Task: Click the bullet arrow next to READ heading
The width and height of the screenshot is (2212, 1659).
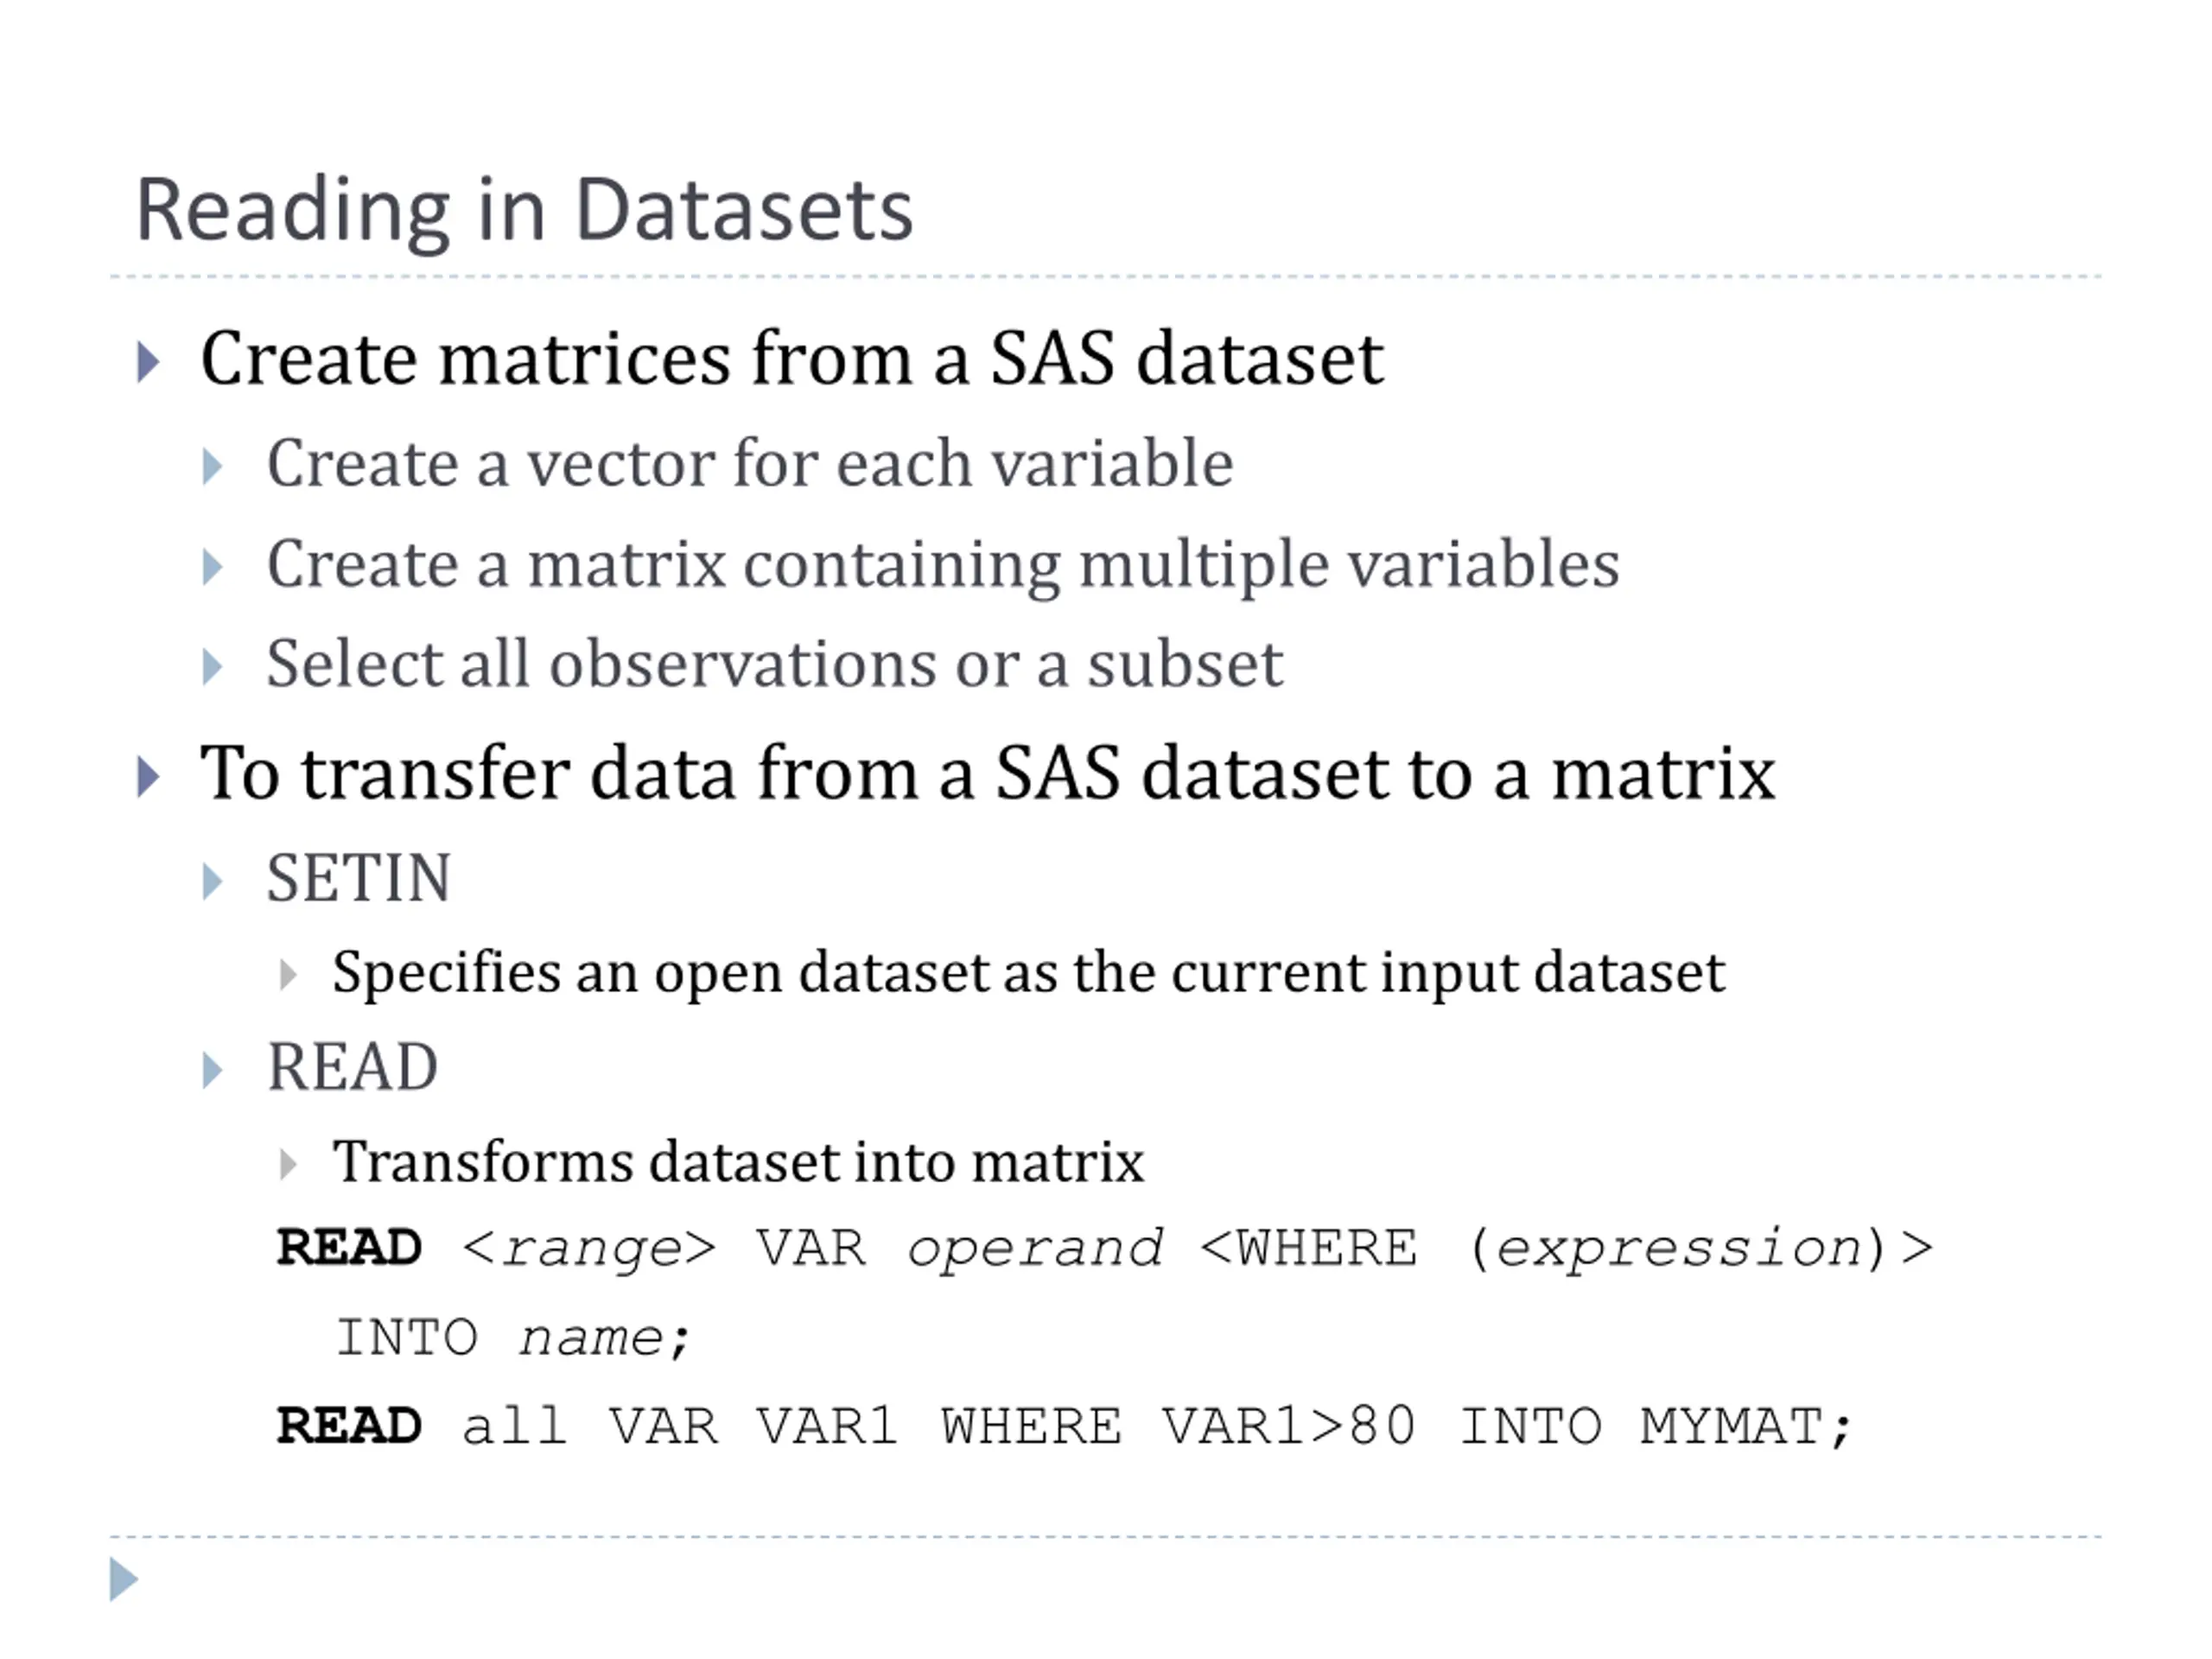Action: pos(212,1070)
